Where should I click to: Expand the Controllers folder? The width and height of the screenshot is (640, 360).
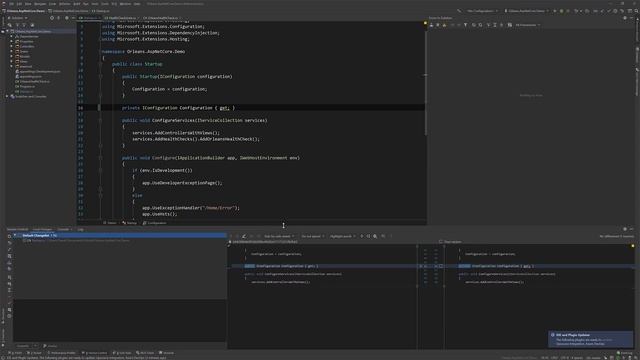pyautogui.click(x=11, y=46)
